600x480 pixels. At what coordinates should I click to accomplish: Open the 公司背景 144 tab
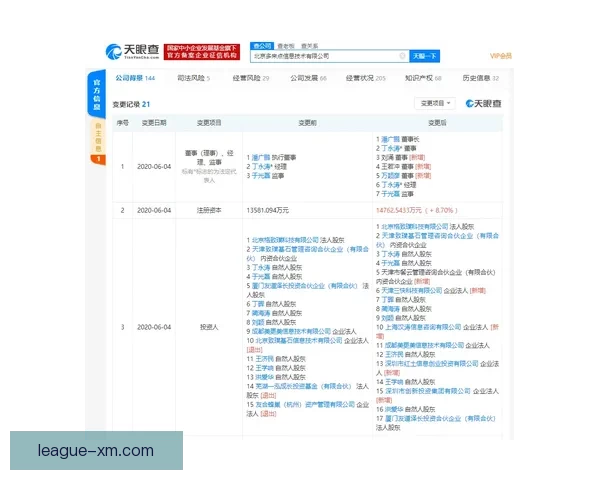click(x=135, y=78)
